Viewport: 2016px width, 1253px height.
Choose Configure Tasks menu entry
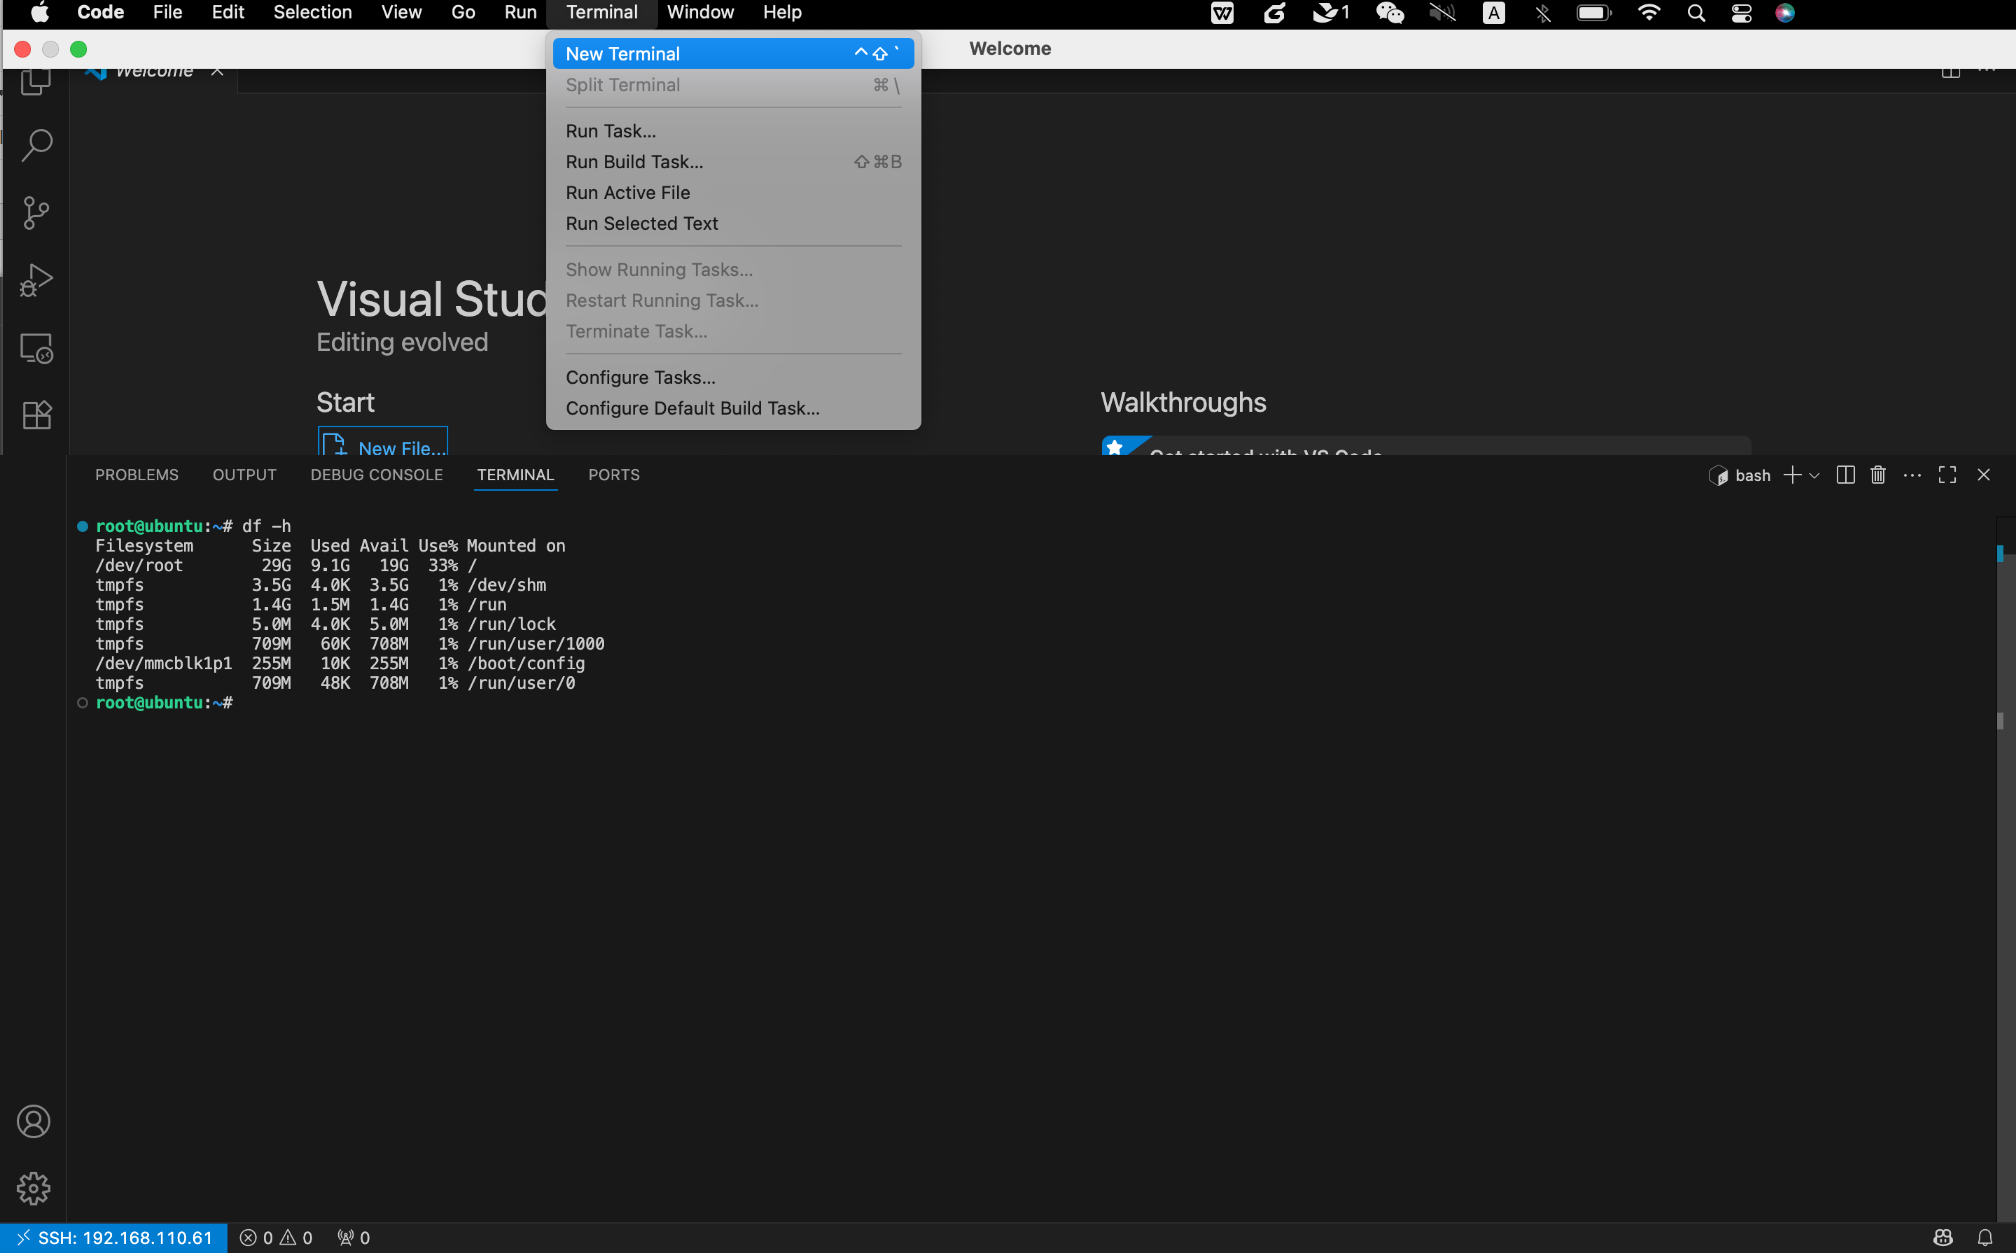coord(640,377)
